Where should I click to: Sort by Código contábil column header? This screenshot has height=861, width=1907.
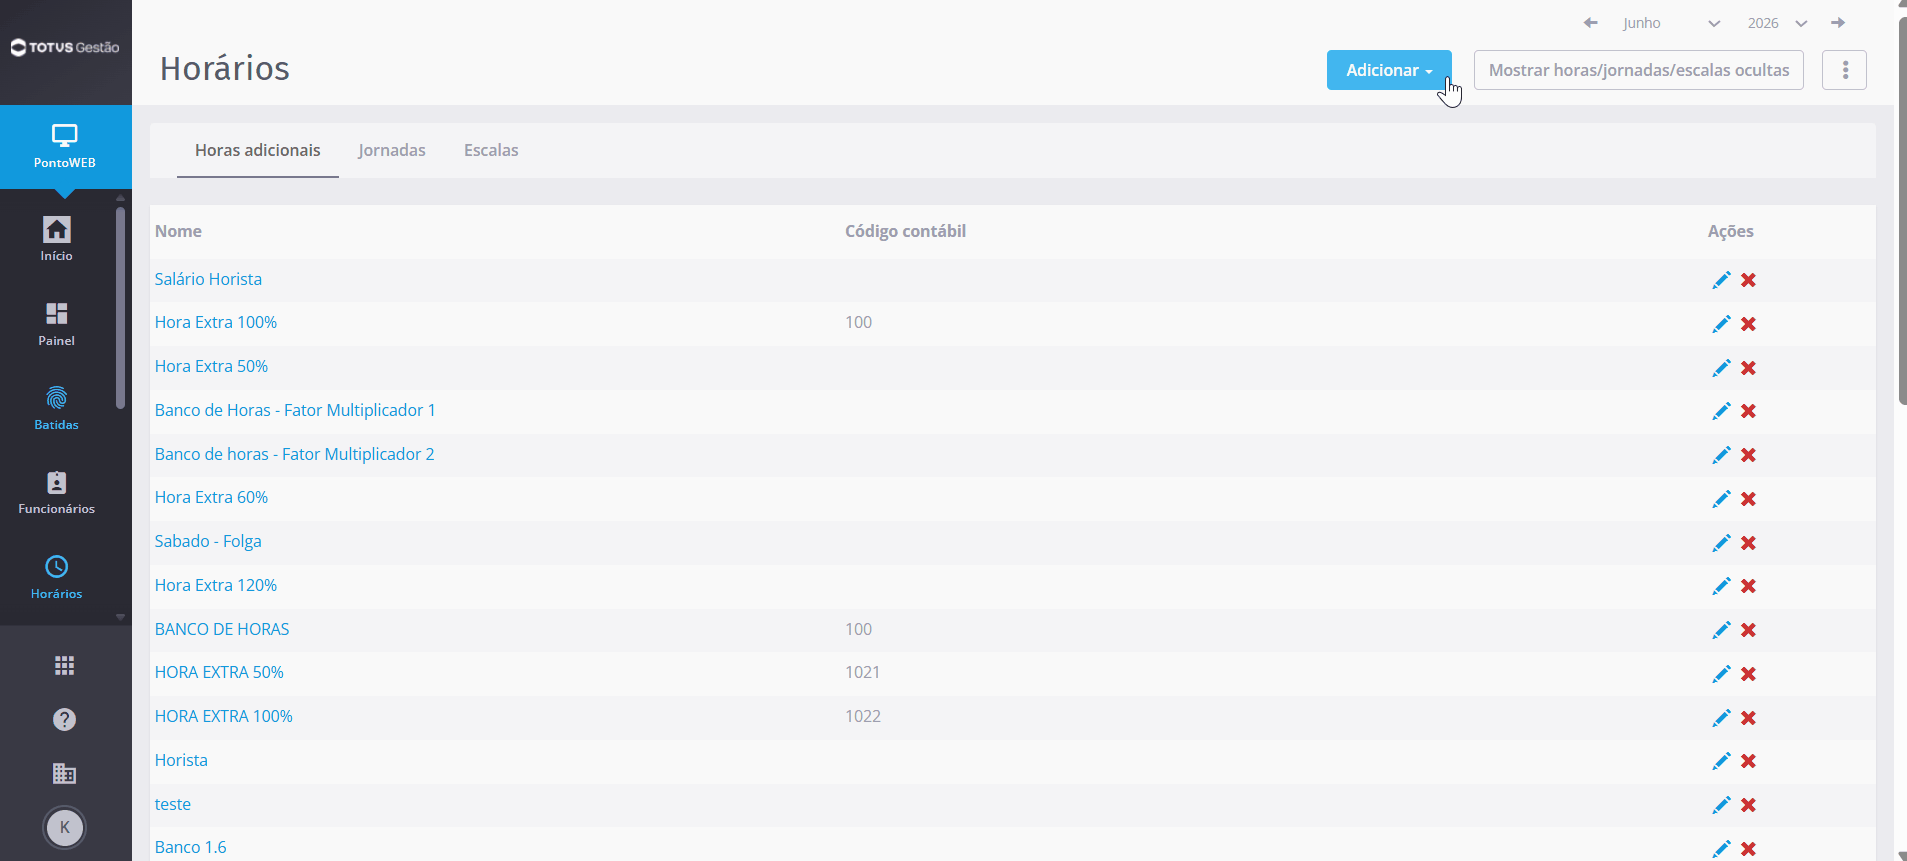[x=905, y=231]
